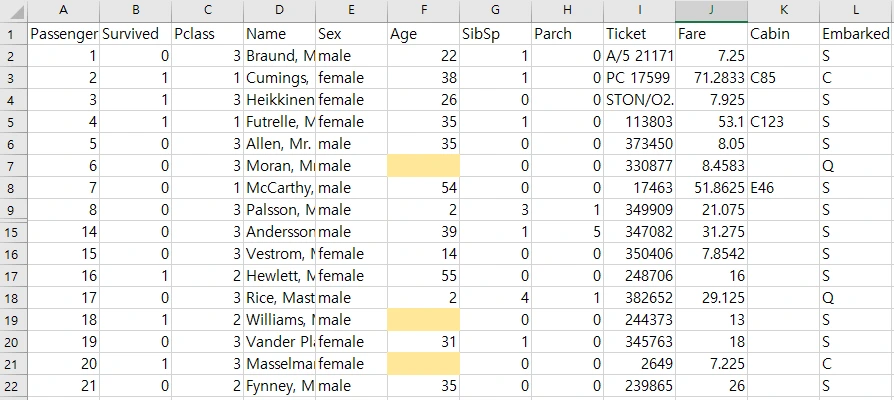Click the Embarked header cell
Viewport: 894px width, 400px height.
pos(856,33)
